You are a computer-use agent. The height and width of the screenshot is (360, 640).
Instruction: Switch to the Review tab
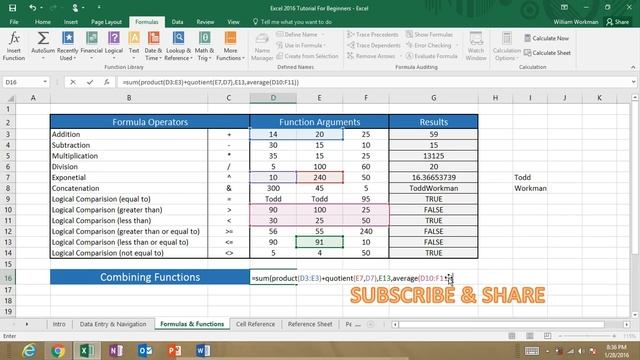205,22
